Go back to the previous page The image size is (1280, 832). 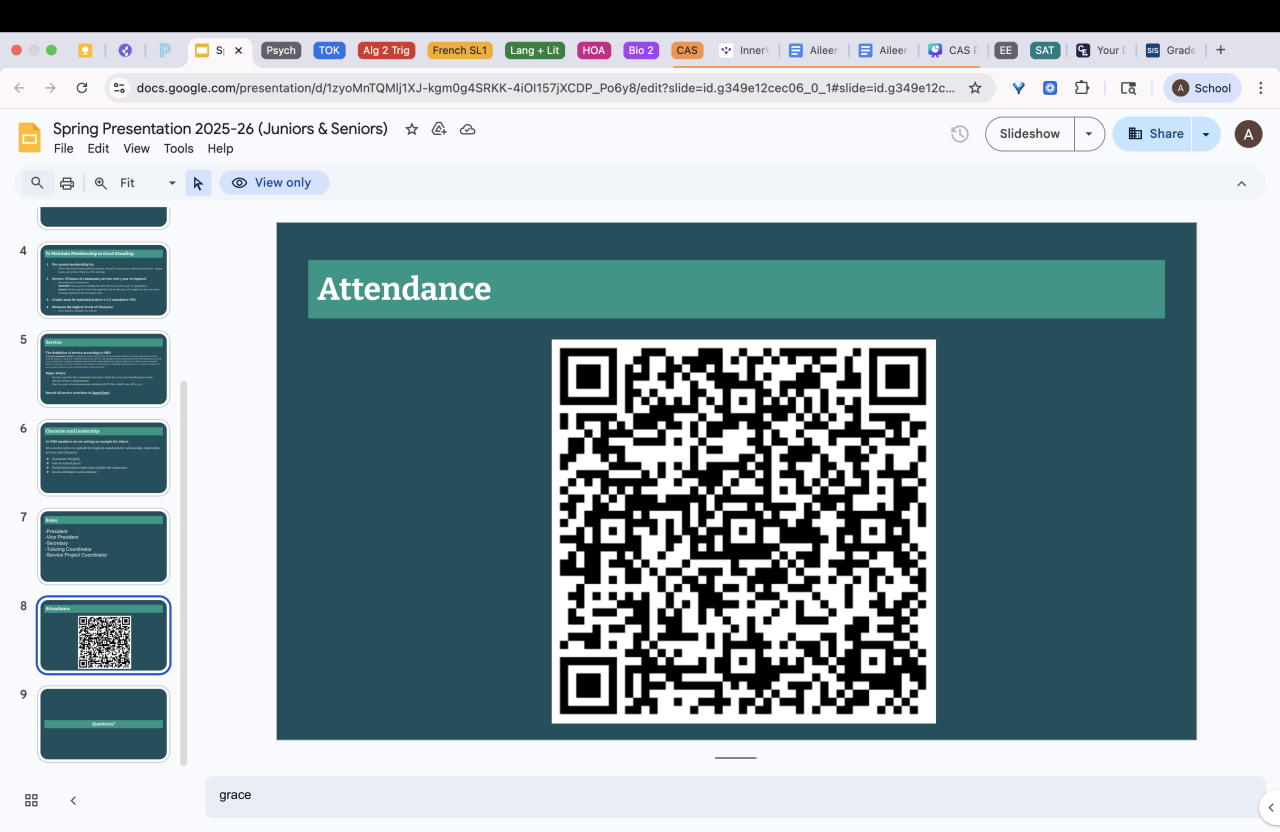click(x=19, y=88)
